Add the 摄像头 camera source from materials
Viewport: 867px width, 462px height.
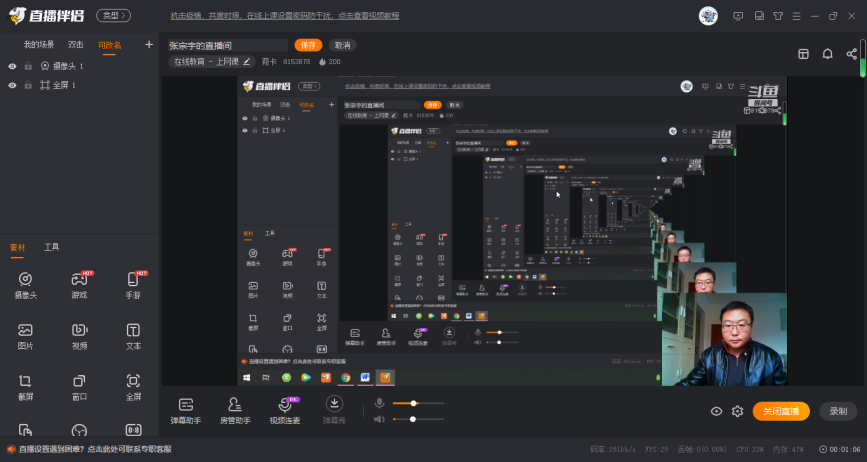tap(25, 285)
